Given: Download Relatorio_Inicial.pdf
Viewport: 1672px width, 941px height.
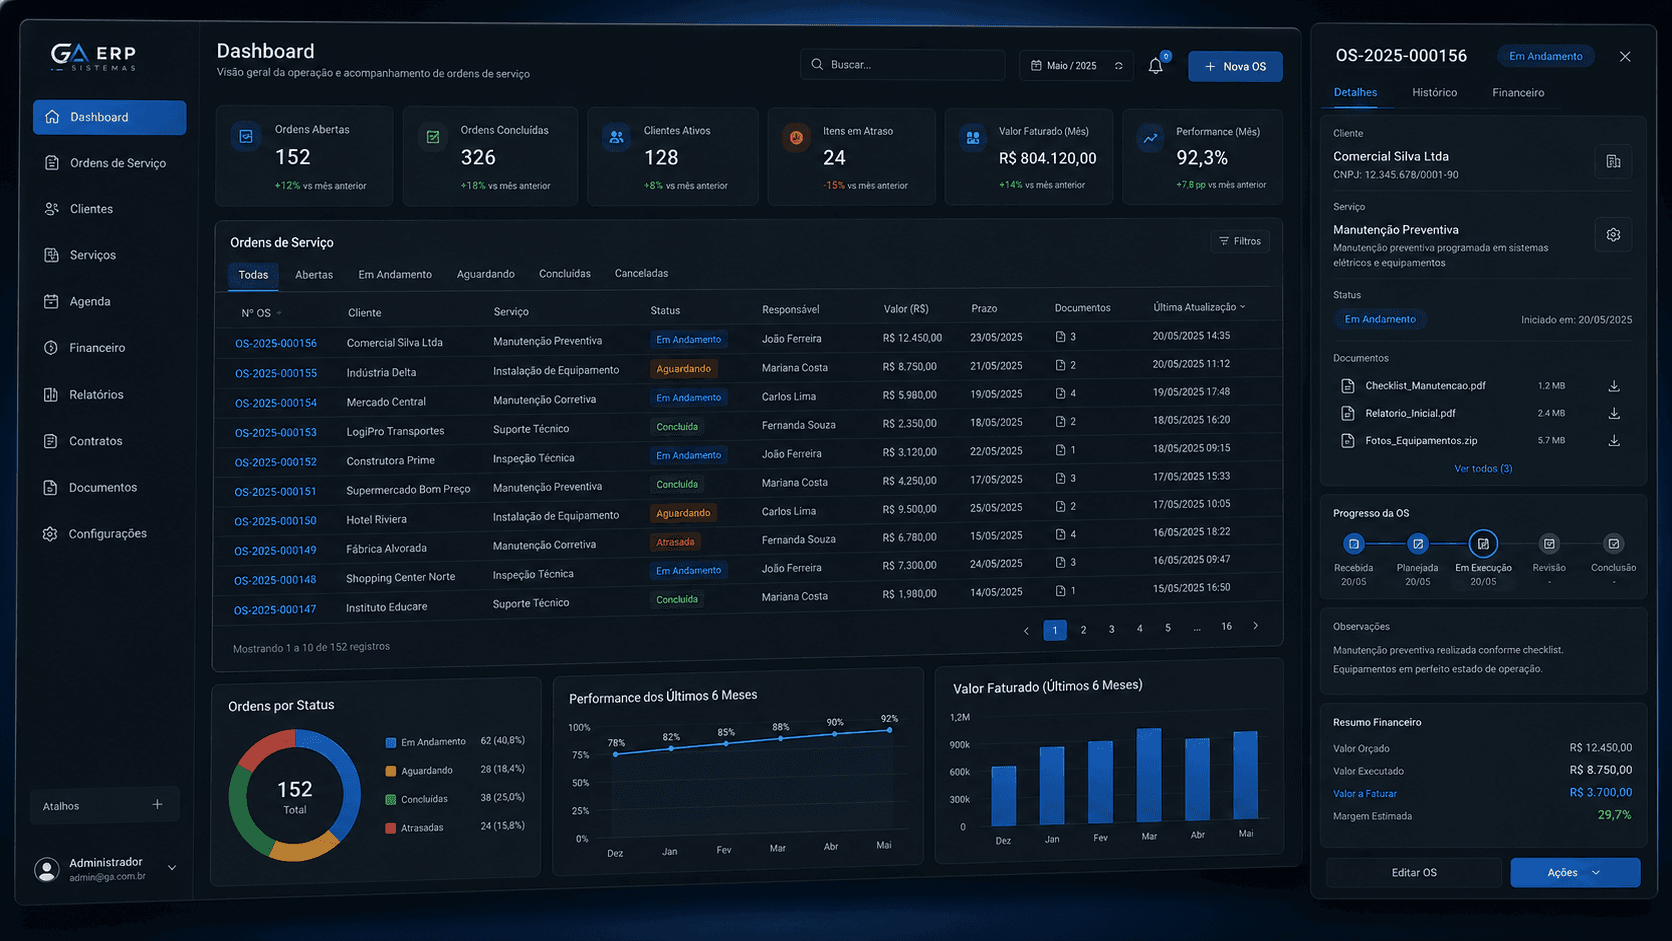Looking at the screenshot, I should pyautogui.click(x=1614, y=413).
